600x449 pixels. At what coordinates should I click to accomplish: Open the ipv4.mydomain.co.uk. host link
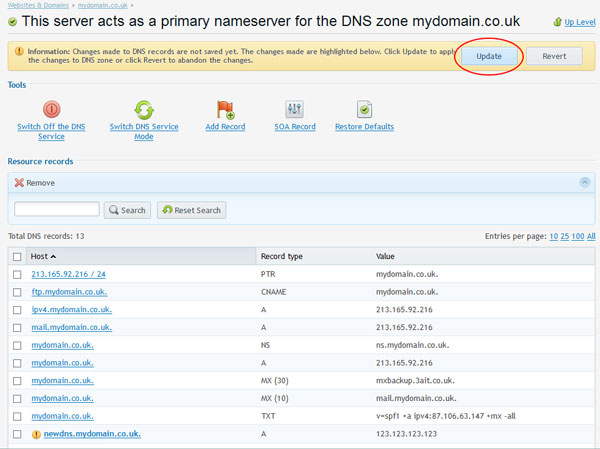[x=72, y=309]
